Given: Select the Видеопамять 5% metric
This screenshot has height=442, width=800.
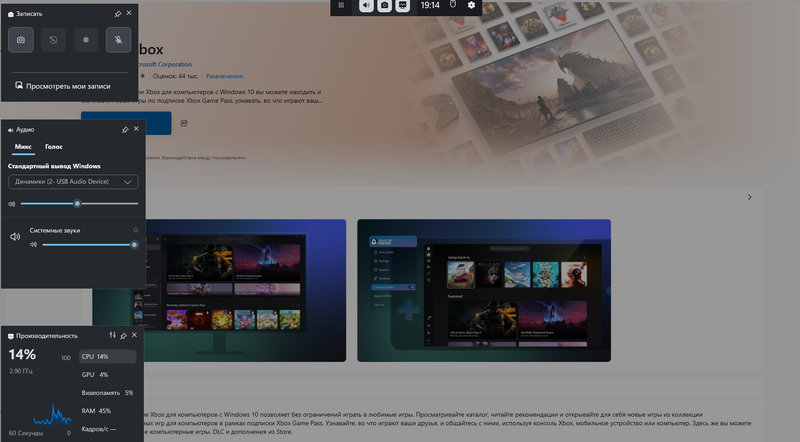Looking at the screenshot, I should pyautogui.click(x=108, y=392).
